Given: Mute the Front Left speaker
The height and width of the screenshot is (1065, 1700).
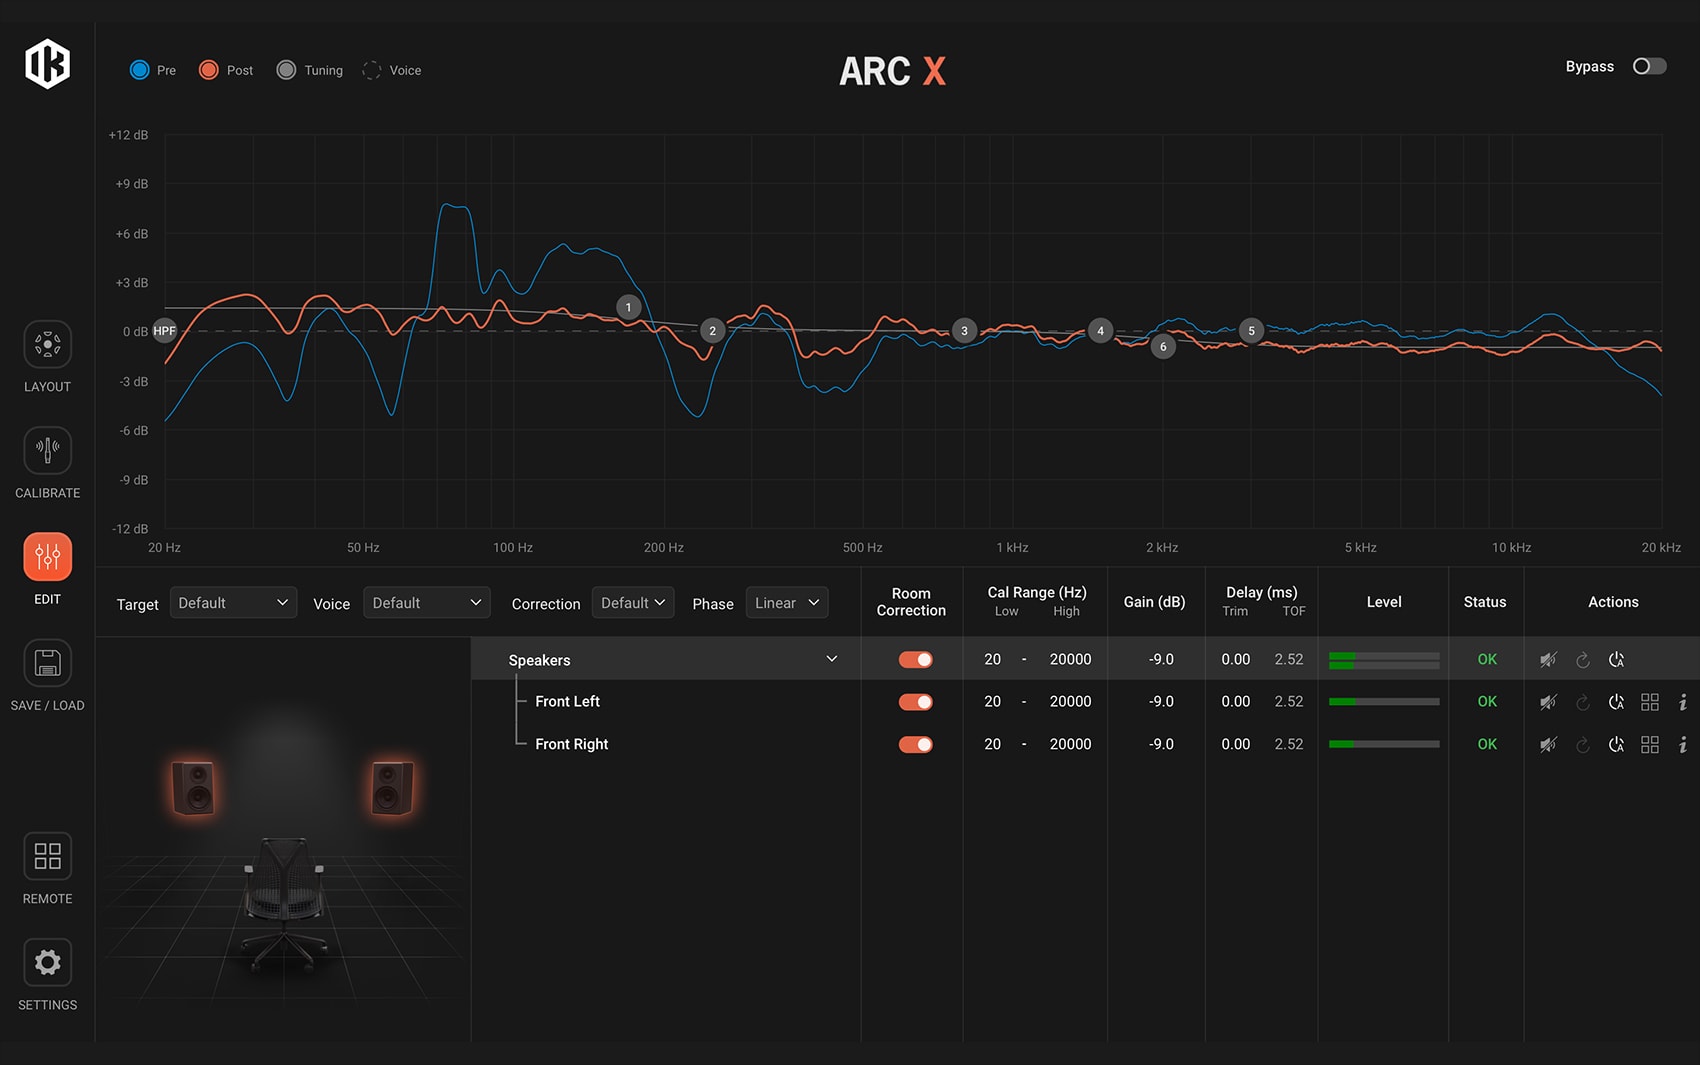Looking at the screenshot, I should coord(1548,701).
